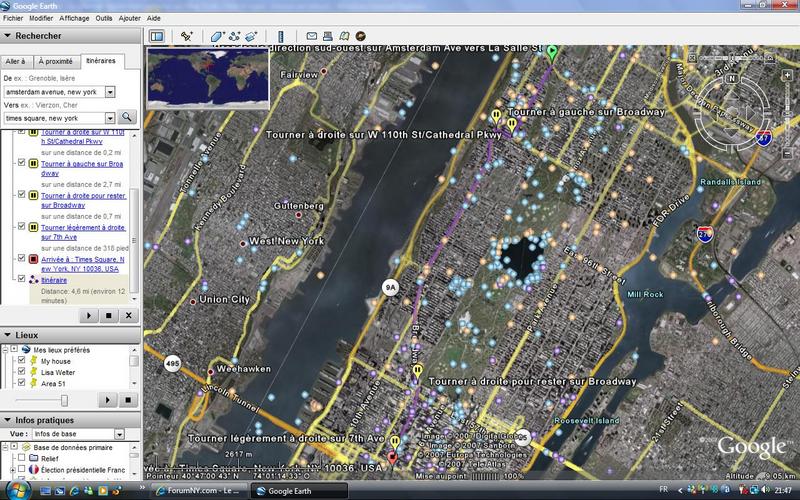Image resolution: width=800 pixels, height=500 pixels.
Task: Click the Lieux panel opacity slider handle
Action: [x=64, y=400]
